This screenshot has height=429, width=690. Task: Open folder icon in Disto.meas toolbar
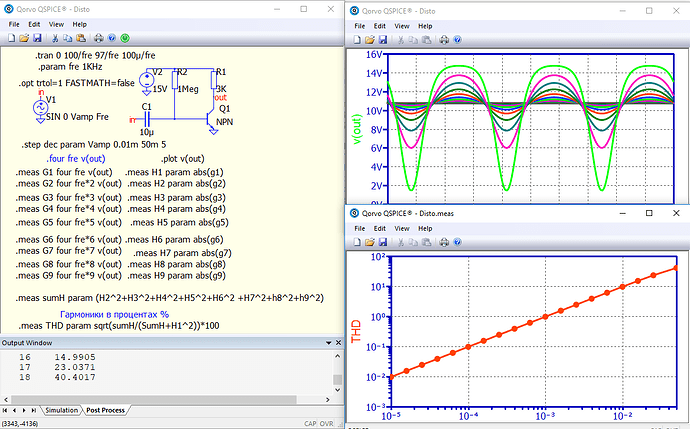tap(370, 241)
